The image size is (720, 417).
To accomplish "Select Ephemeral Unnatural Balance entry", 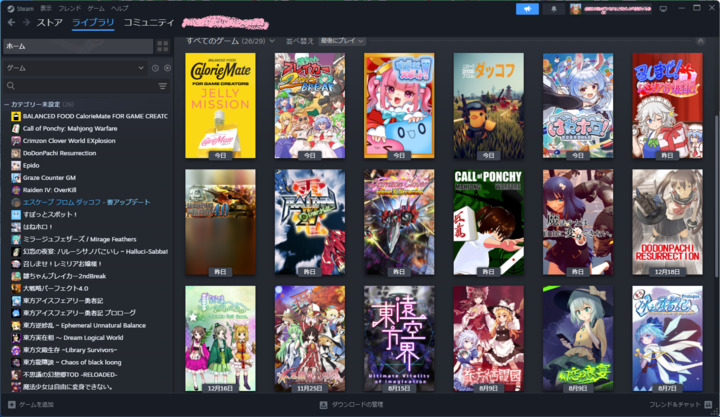I will tap(79, 325).
